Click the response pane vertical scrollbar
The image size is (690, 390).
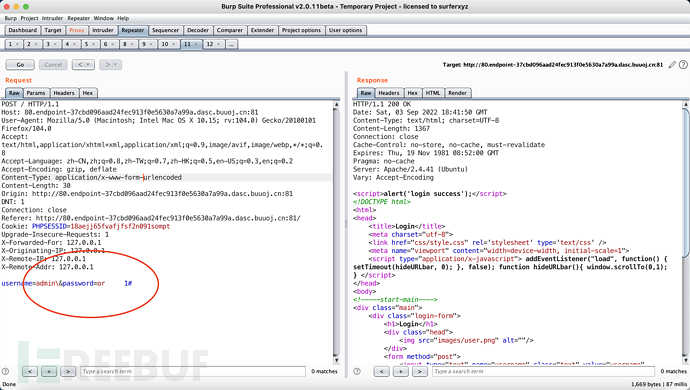(685, 232)
